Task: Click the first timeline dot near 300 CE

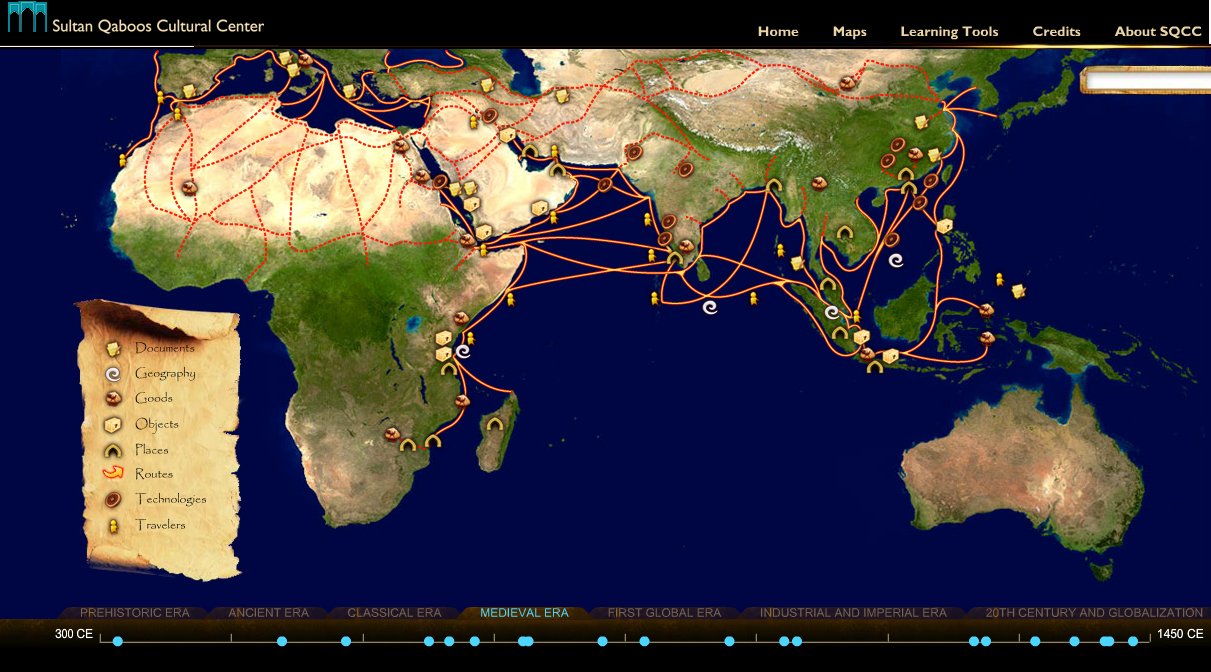Action: coord(118,641)
